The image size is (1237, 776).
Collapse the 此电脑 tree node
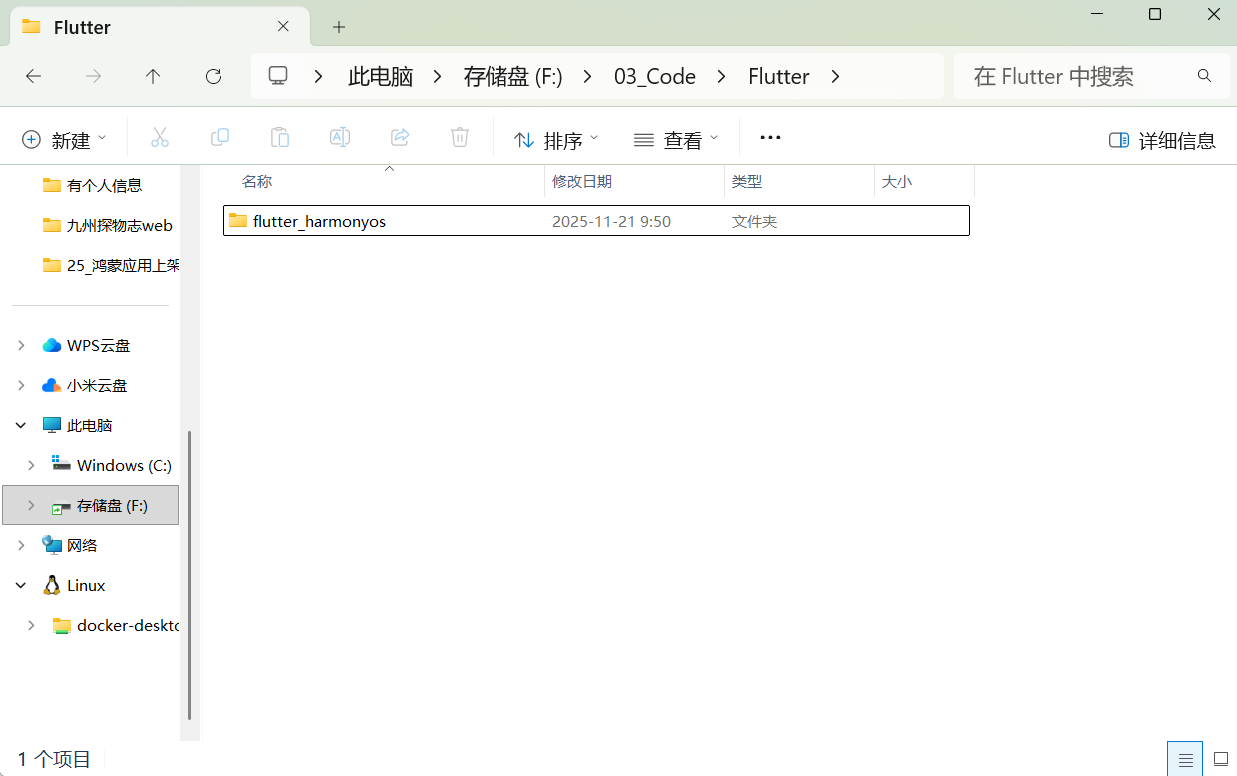click(22, 425)
